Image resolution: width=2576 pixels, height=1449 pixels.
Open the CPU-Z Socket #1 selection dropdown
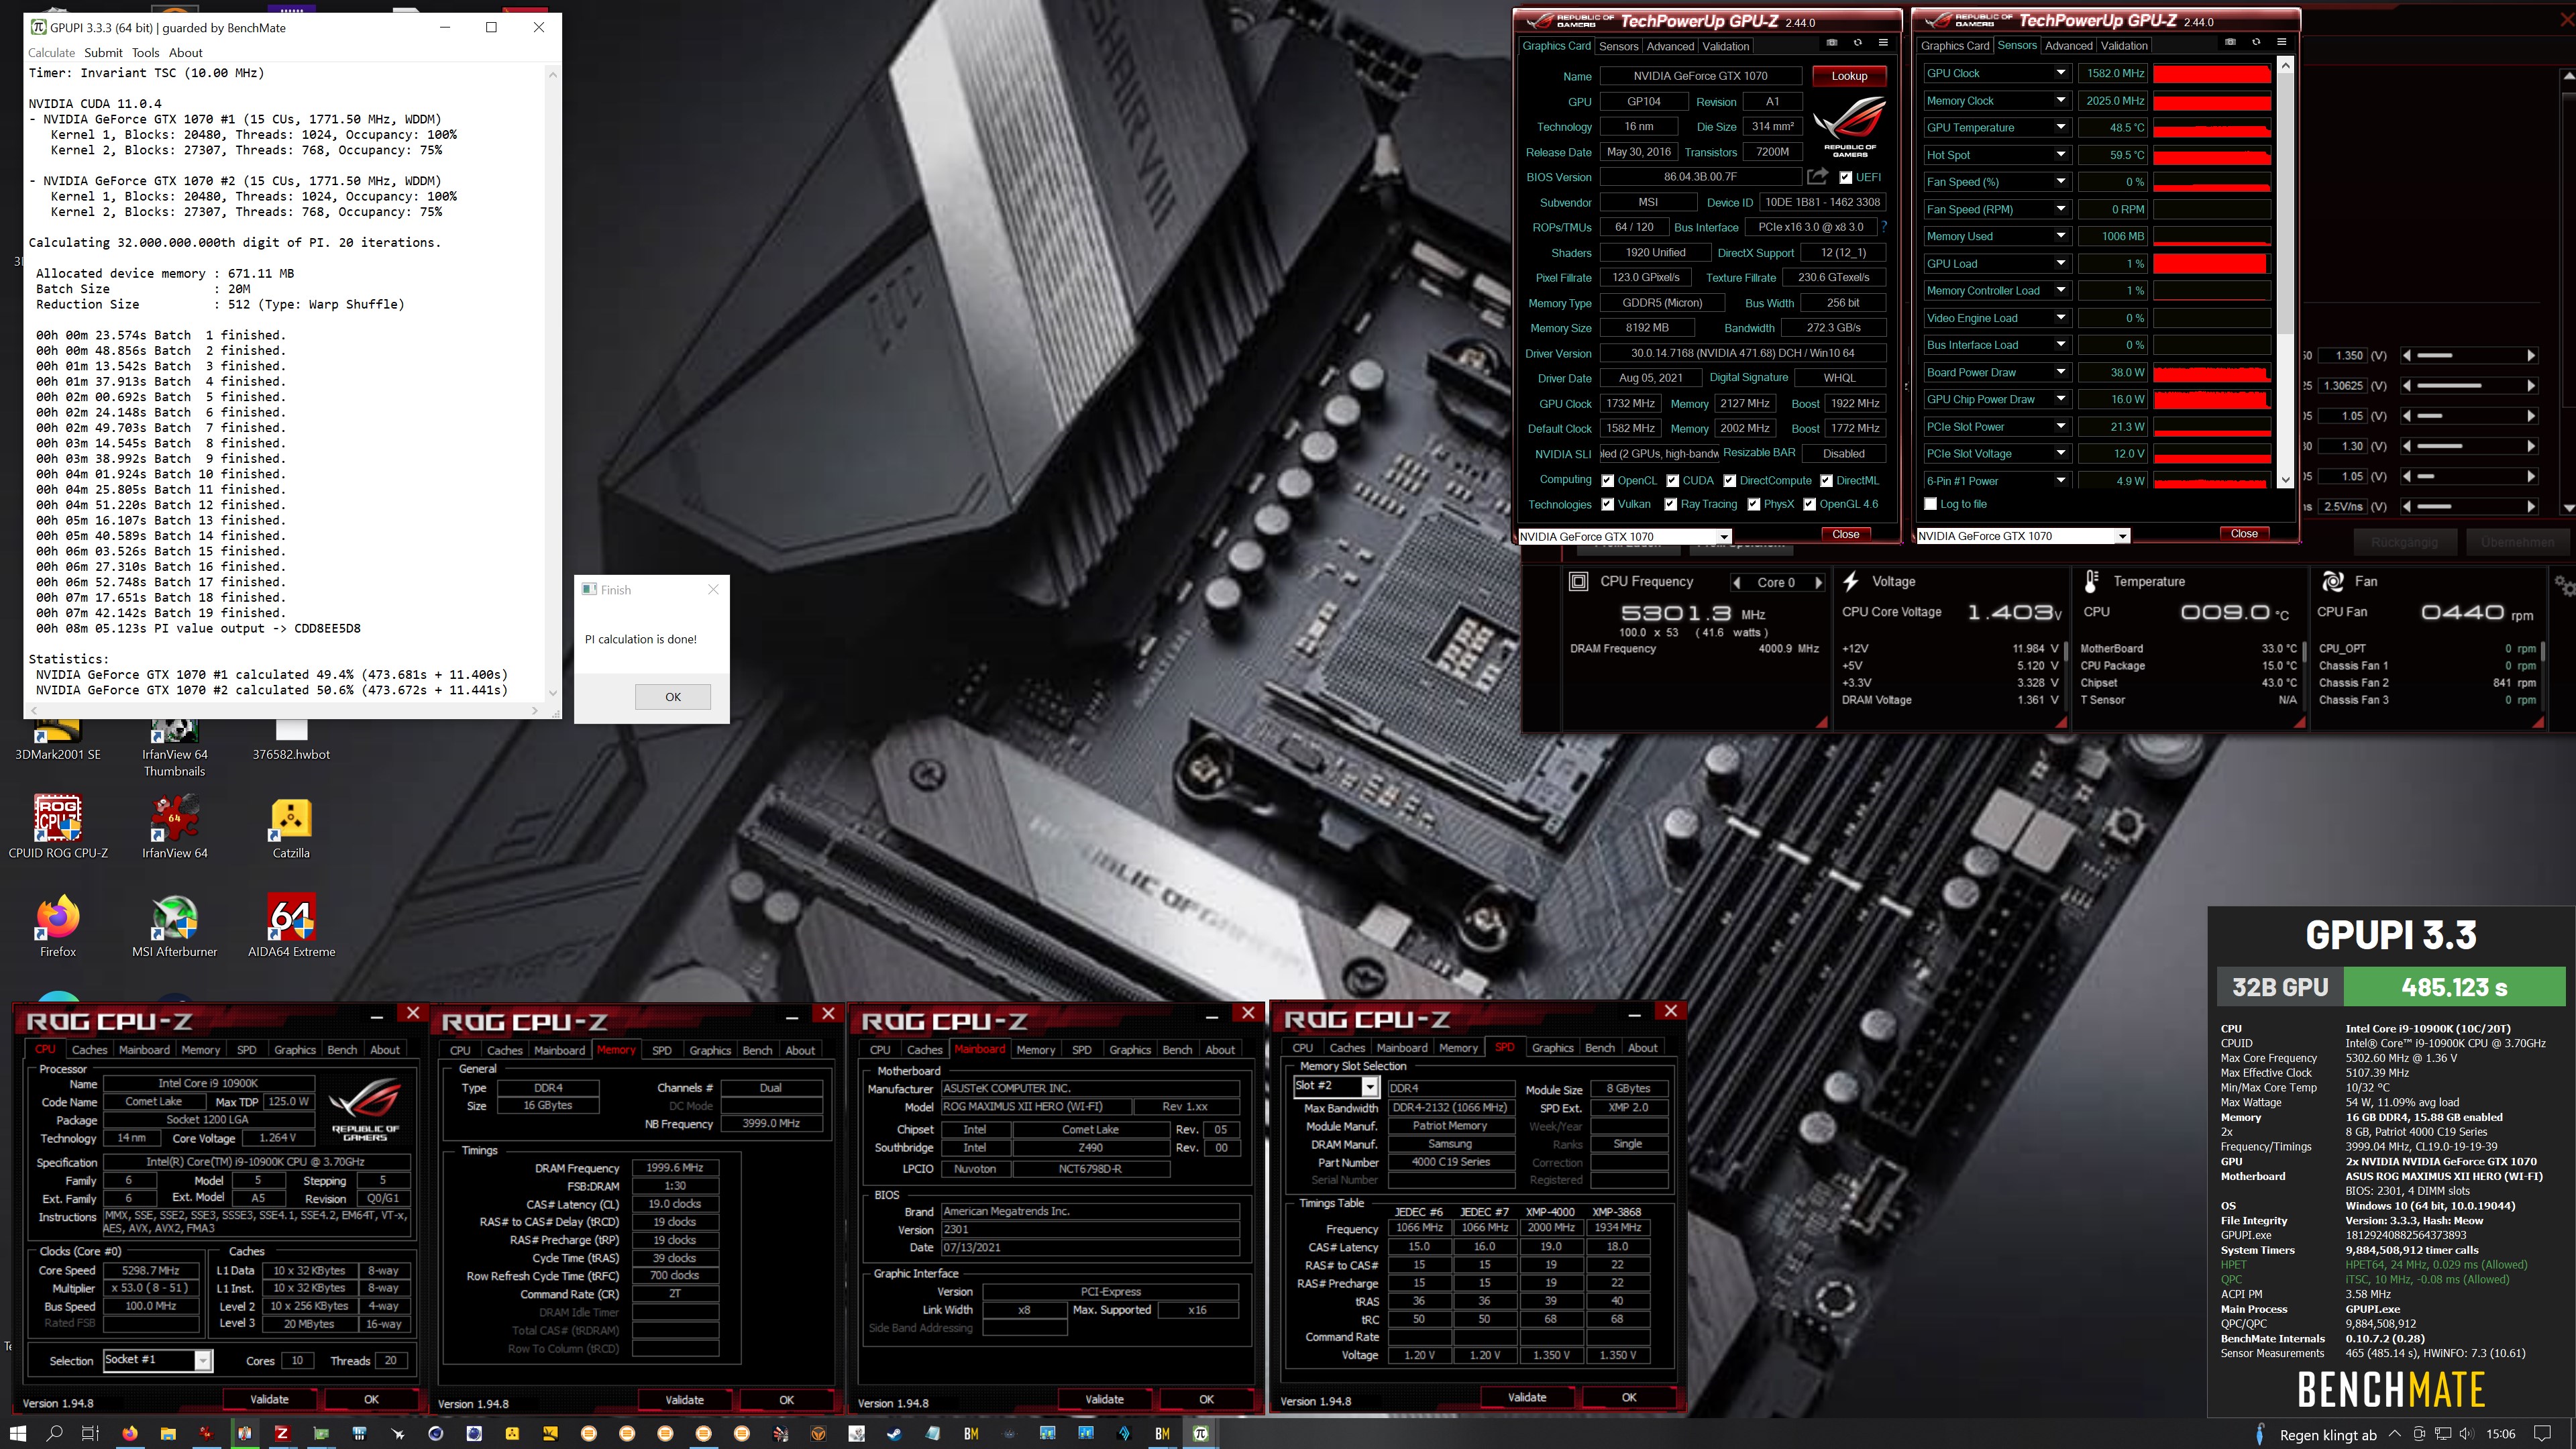click(203, 1360)
